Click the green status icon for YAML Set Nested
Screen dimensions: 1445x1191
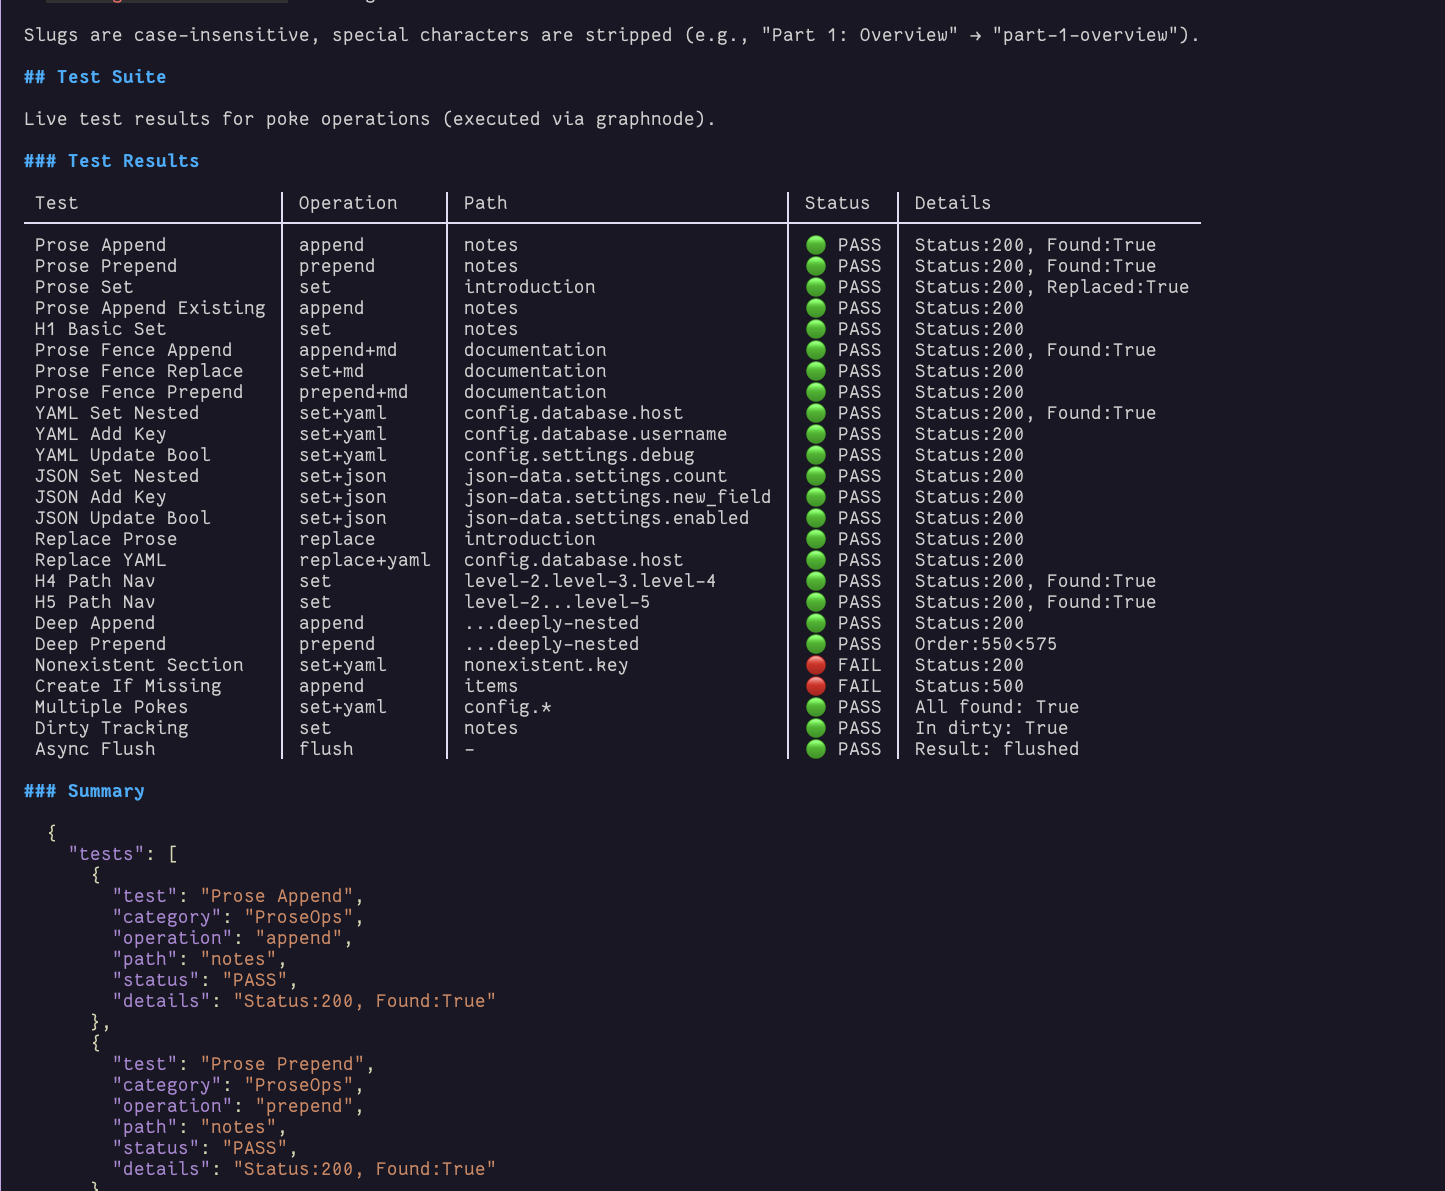pyautogui.click(x=816, y=413)
